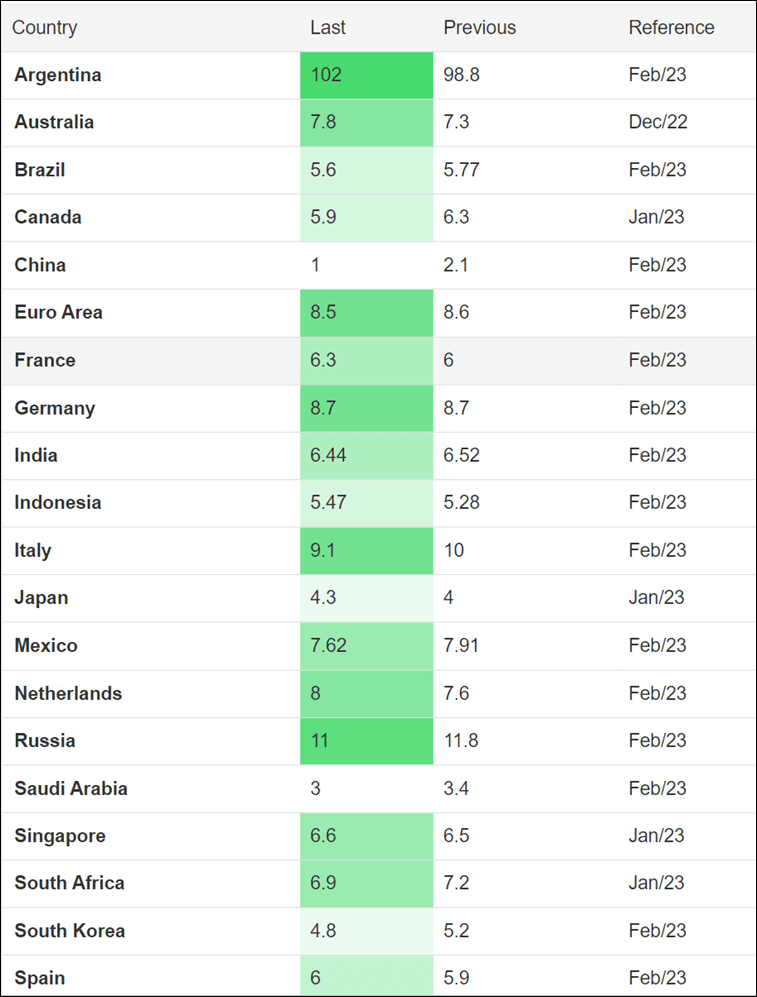Sort by the Last column header
The height and width of the screenshot is (997, 757).
pos(328,27)
